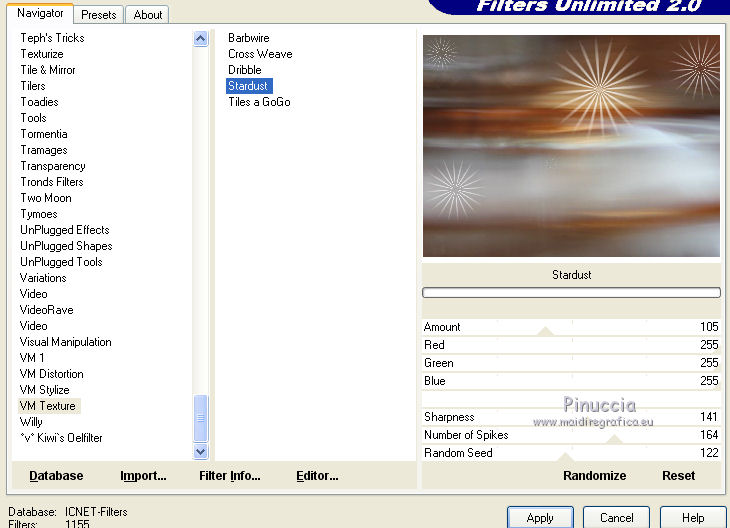Select the Dribble filter
This screenshot has height=528, width=730.
pos(244,70)
